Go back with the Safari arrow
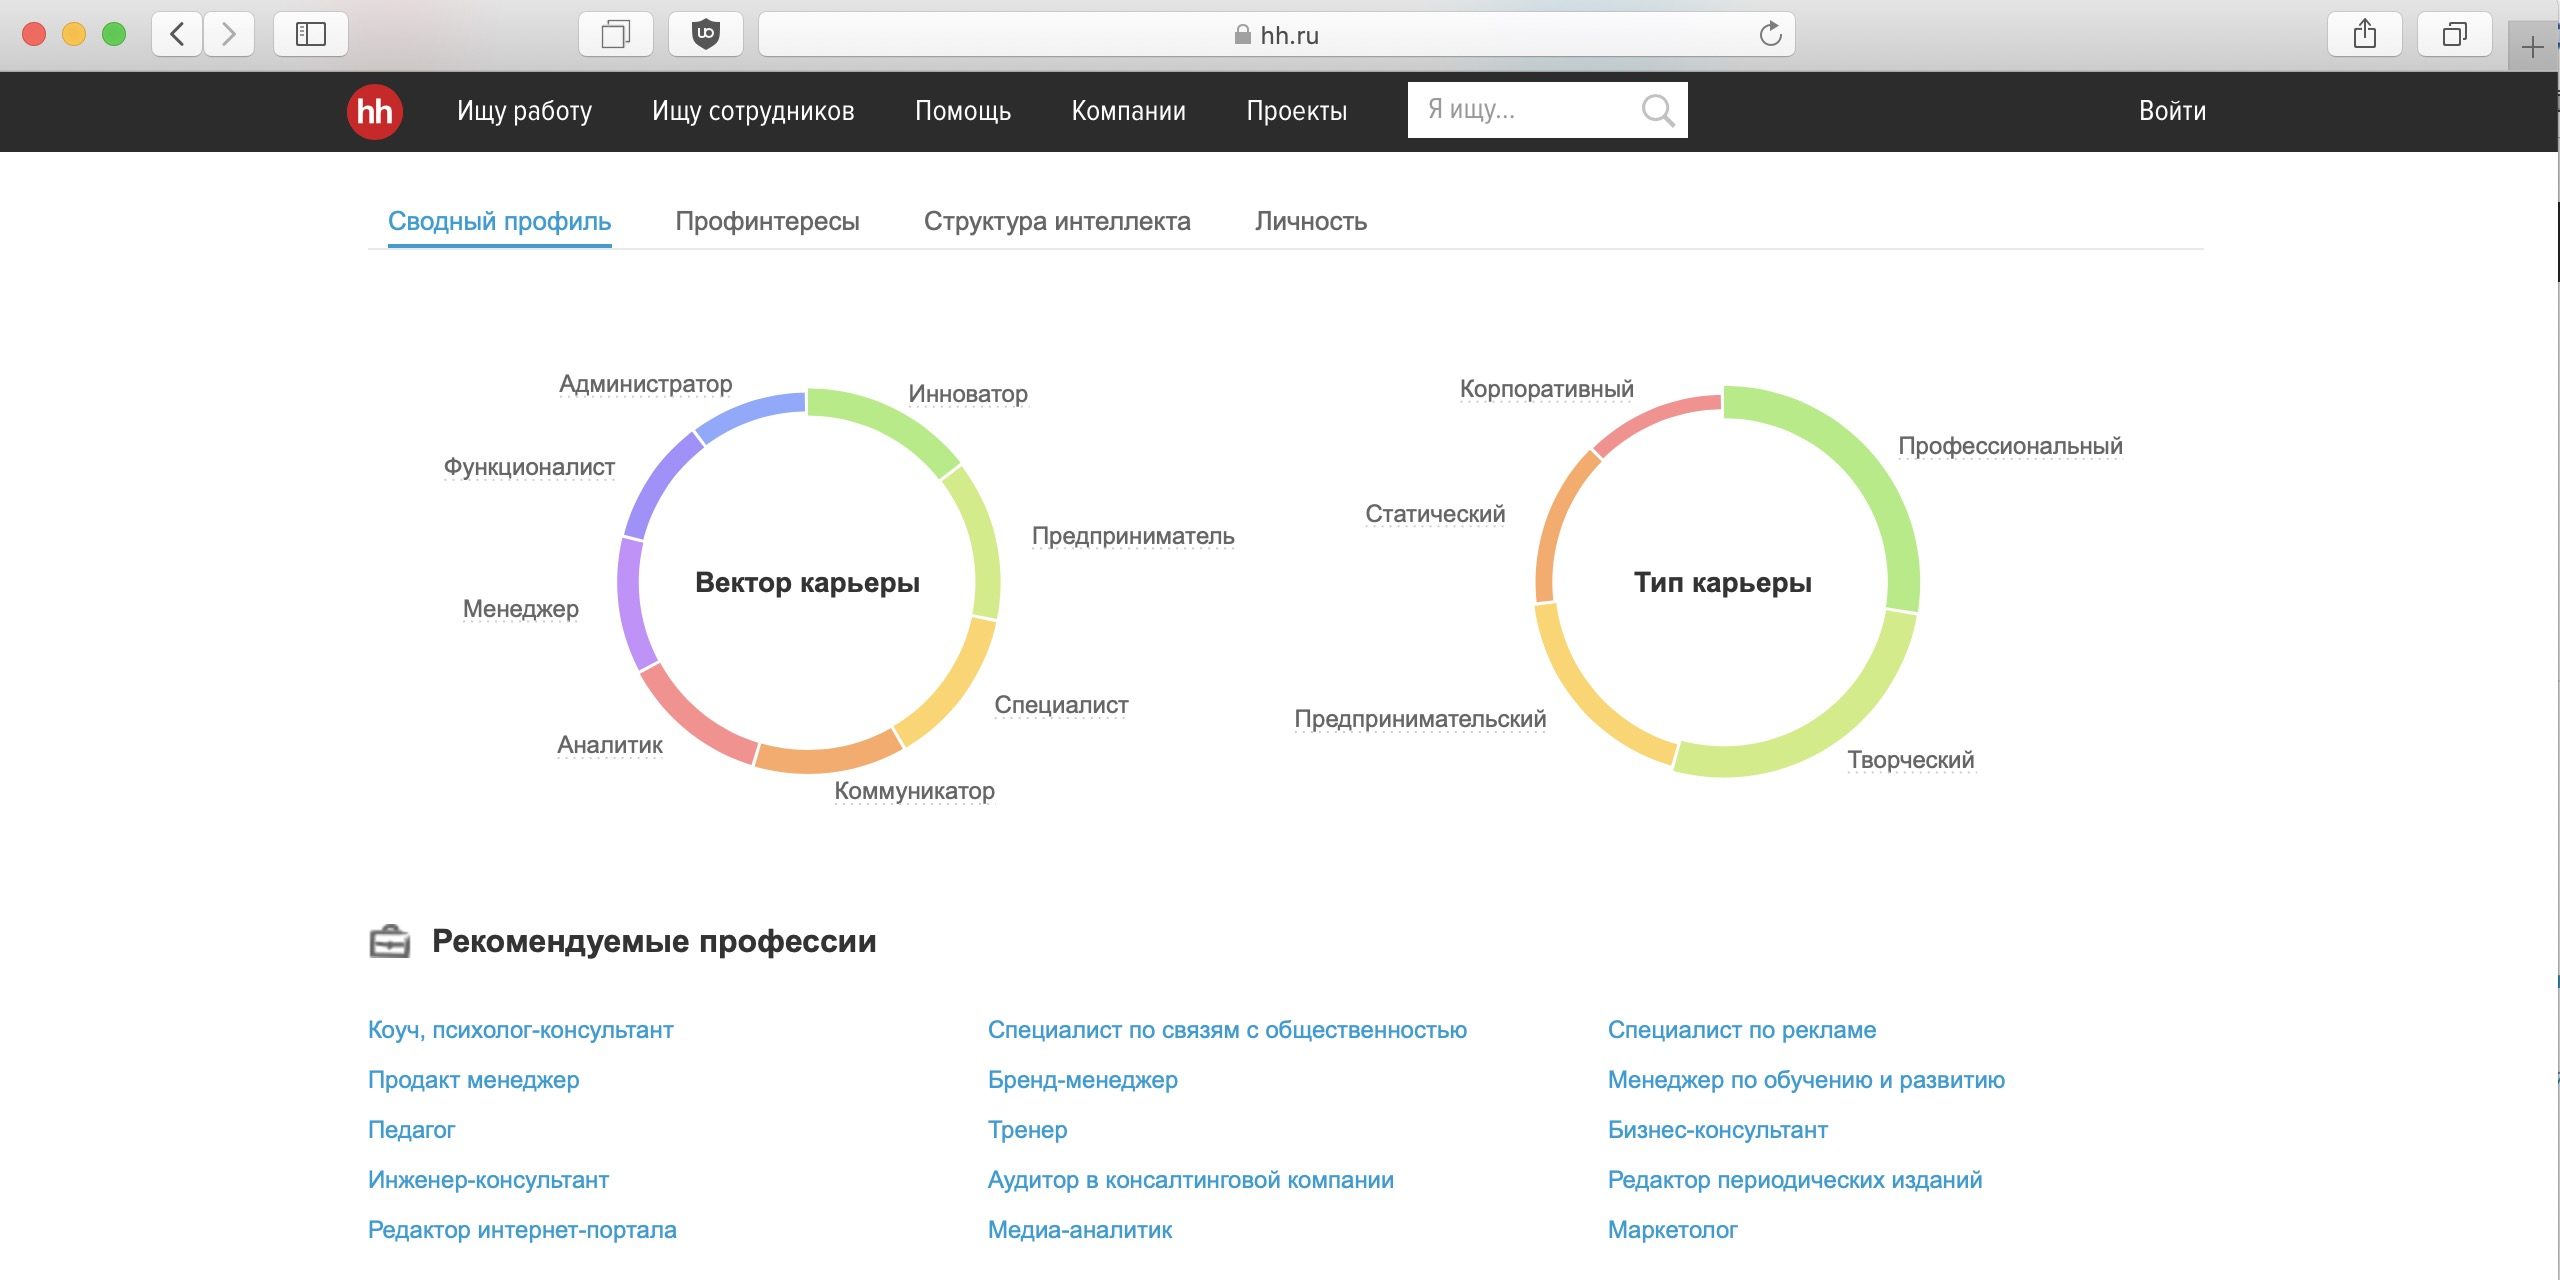This screenshot has width=2560, height=1280. coord(178,34)
